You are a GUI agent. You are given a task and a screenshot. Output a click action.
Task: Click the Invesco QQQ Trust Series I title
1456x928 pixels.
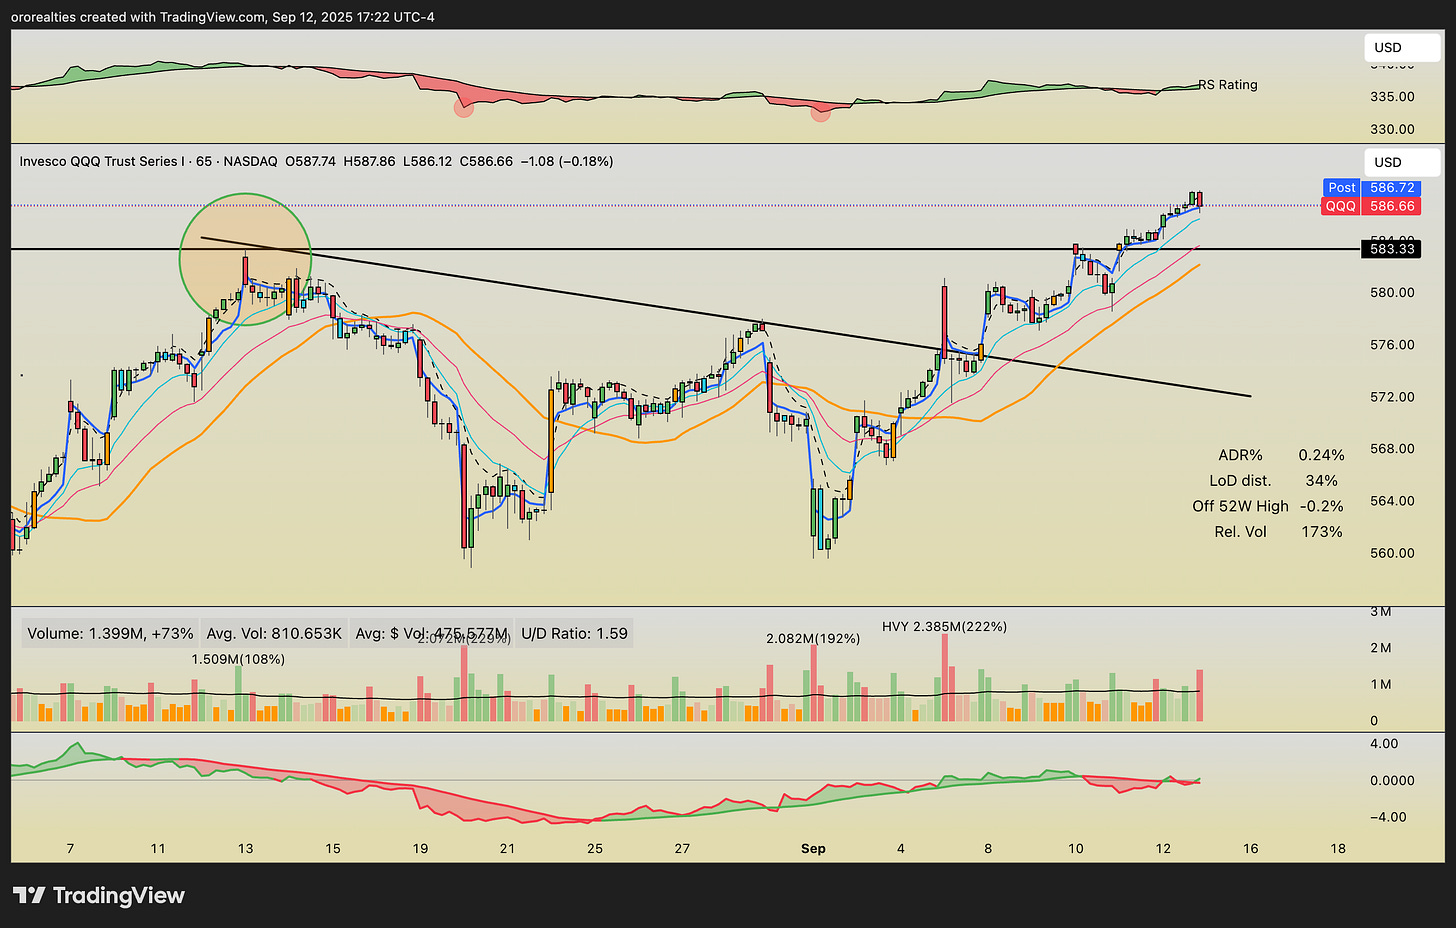(101, 161)
